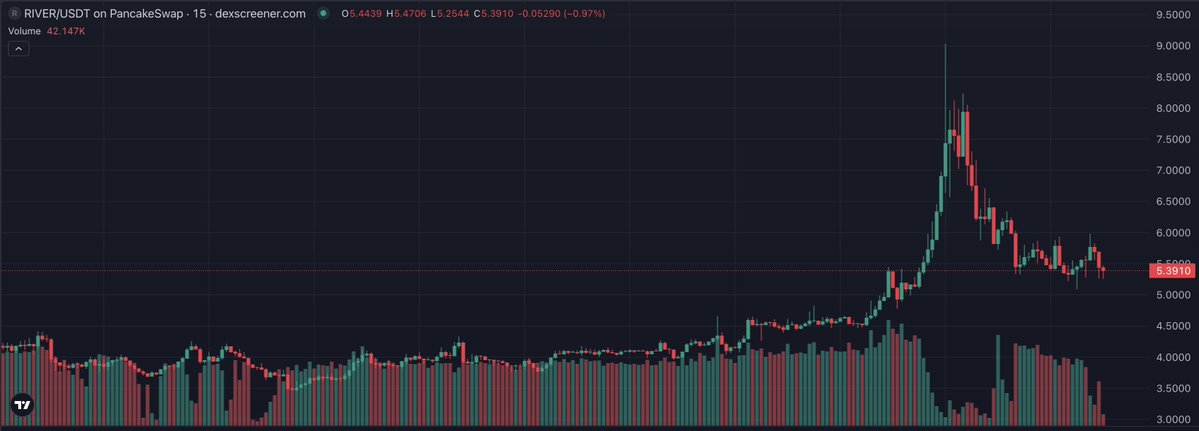This screenshot has height=431, width=1199.
Task: Click the green market status dot
Action: click(x=323, y=14)
